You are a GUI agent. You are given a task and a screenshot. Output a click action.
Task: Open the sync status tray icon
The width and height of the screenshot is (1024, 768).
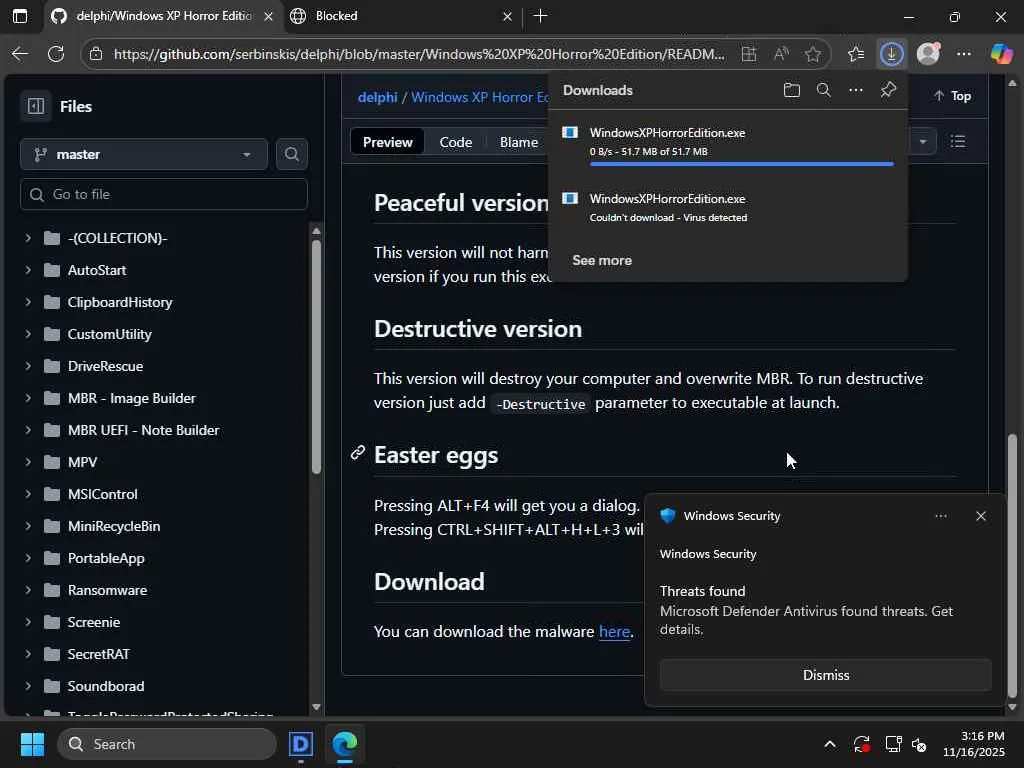pos(861,744)
